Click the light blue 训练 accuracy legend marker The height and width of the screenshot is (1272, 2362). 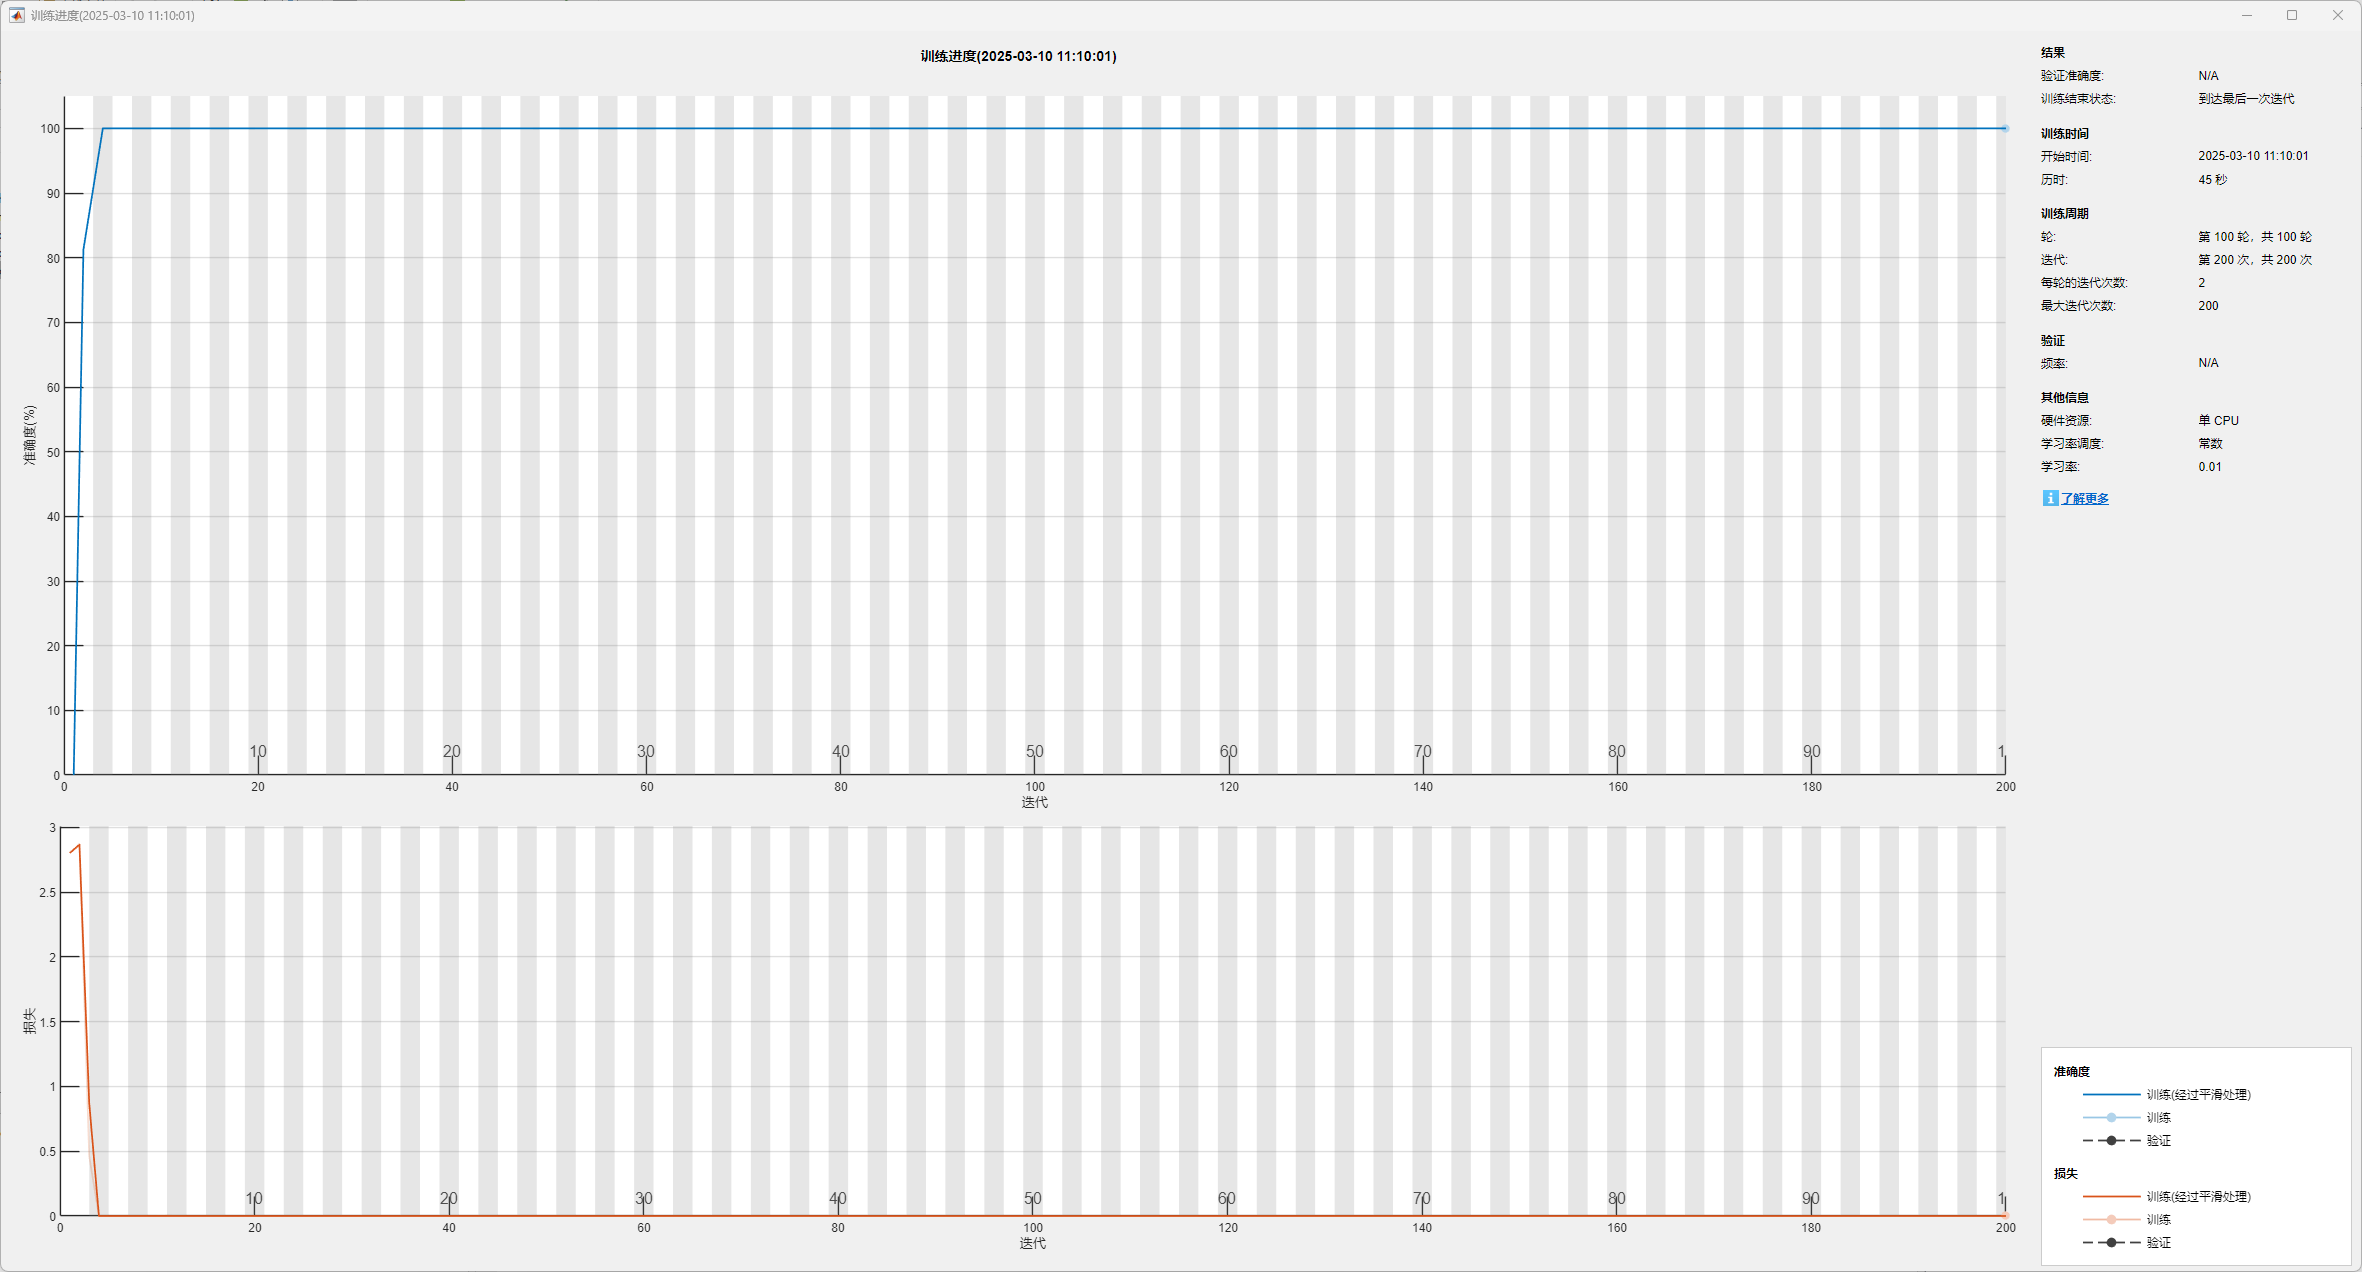[x=2111, y=1117]
